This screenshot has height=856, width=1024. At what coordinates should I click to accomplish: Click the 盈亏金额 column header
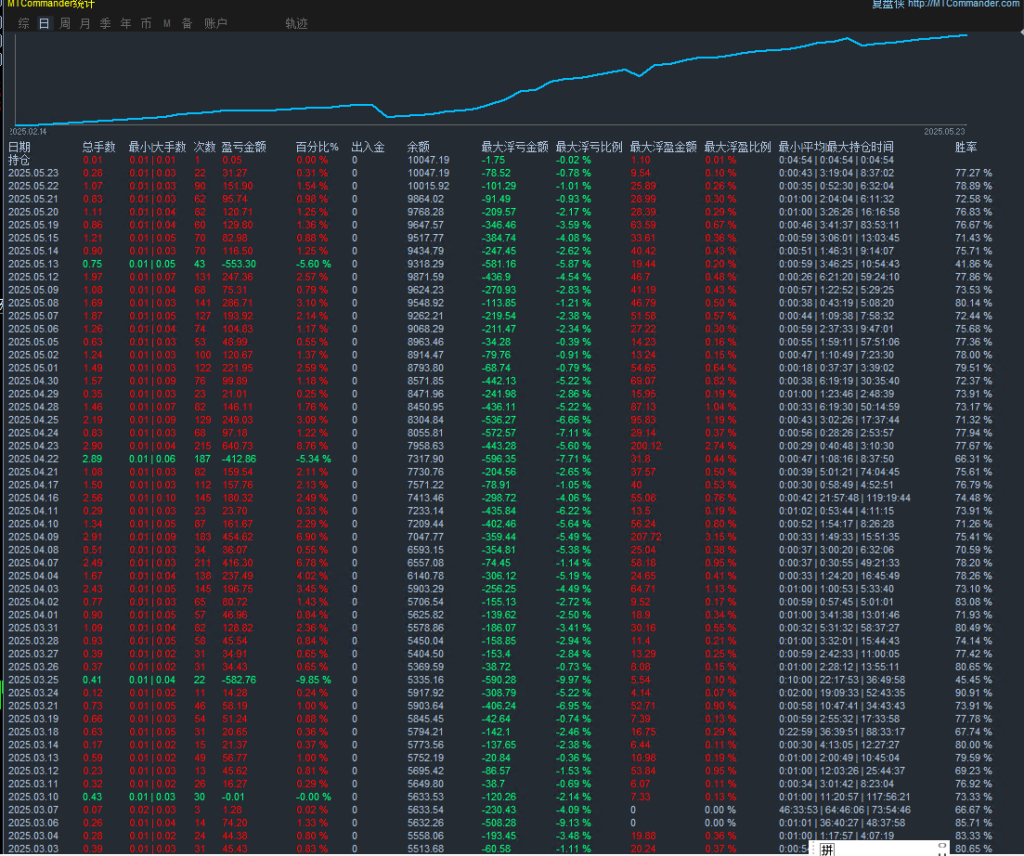coord(243,147)
